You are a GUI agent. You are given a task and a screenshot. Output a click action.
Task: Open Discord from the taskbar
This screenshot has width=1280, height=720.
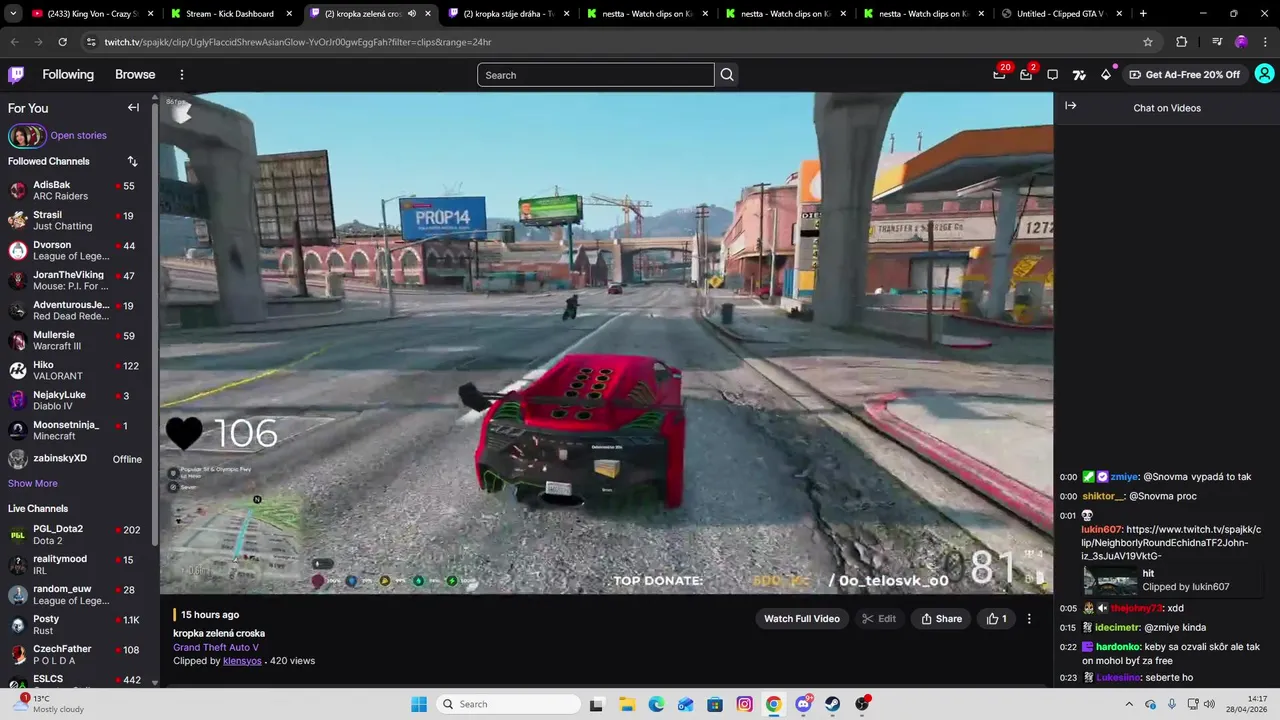click(803, 704)
